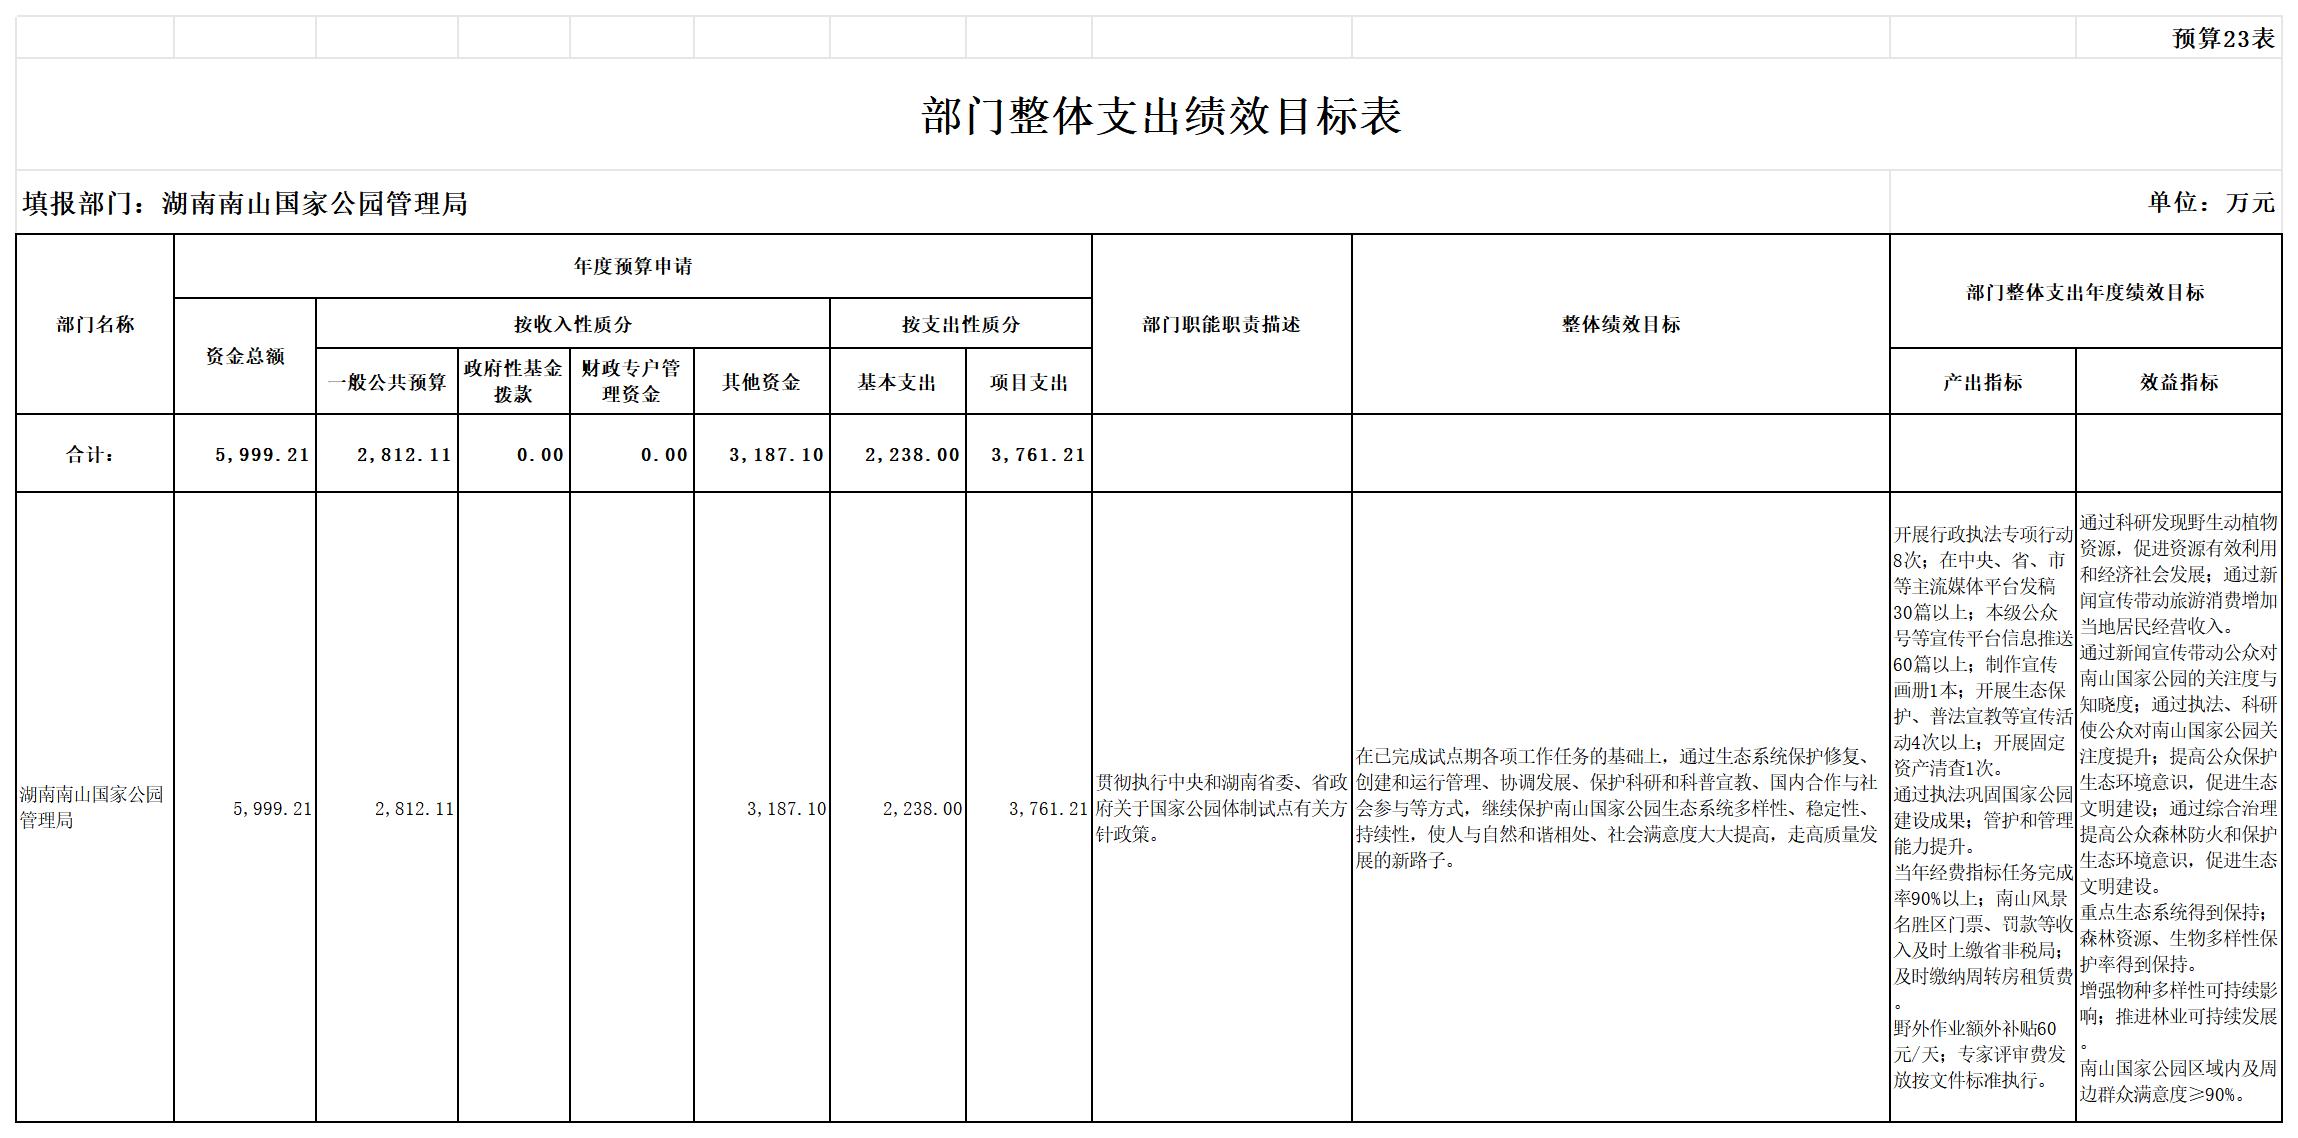Click the 年度预算申请 header cell

632,266
